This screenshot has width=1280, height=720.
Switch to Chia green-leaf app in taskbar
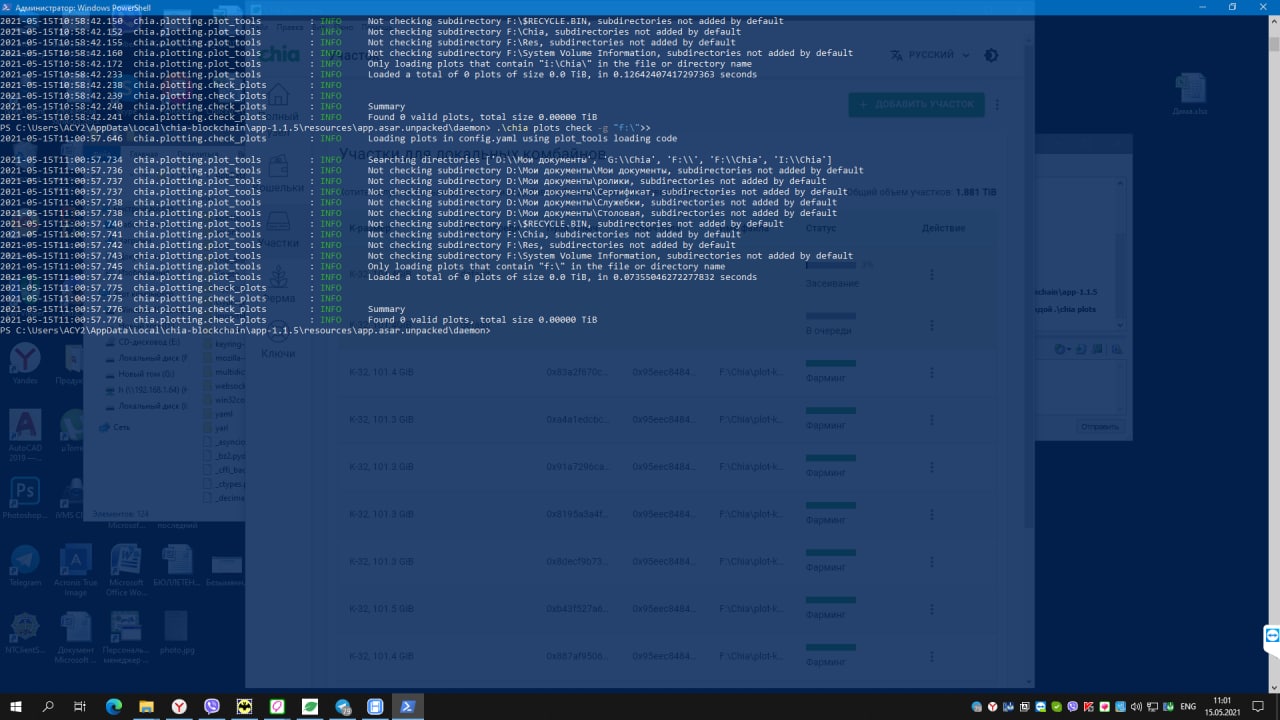310,706
